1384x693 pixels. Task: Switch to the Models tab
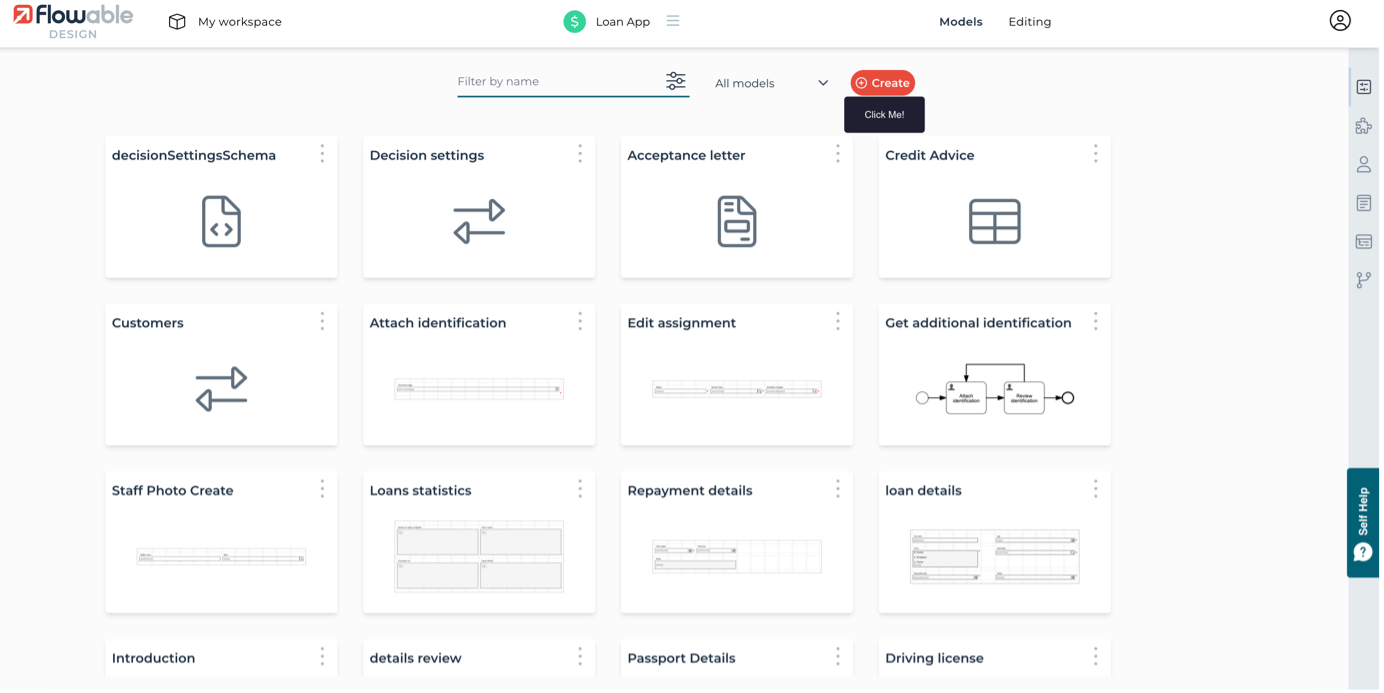(960, 21)
